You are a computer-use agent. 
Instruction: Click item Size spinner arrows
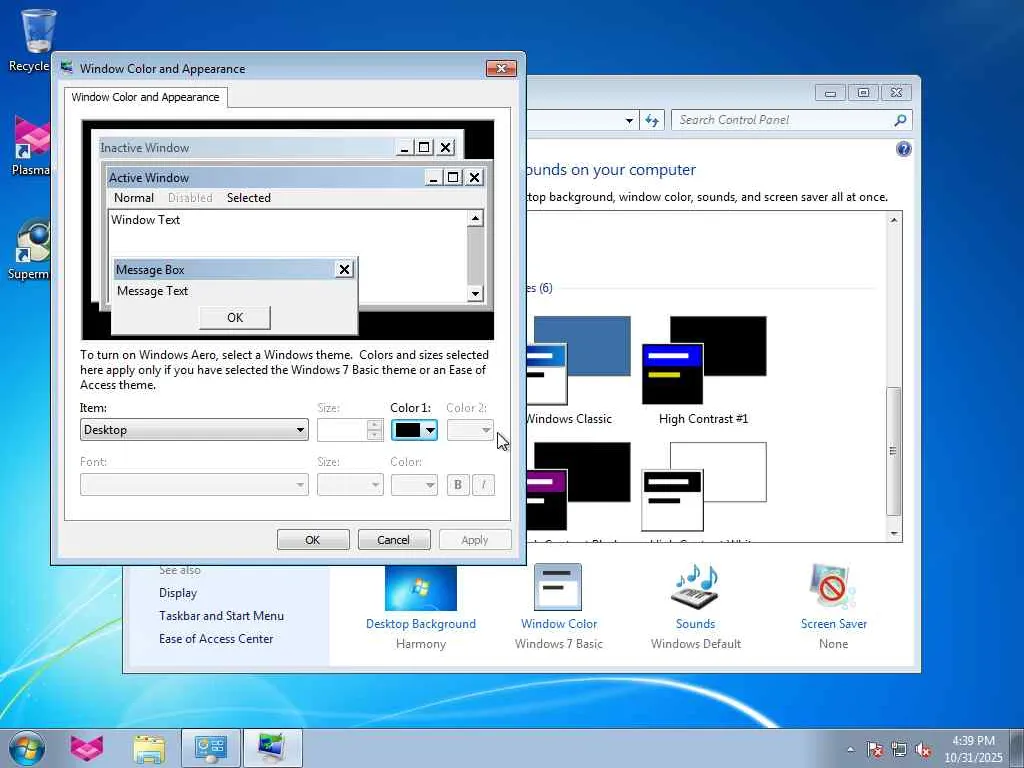374,430
